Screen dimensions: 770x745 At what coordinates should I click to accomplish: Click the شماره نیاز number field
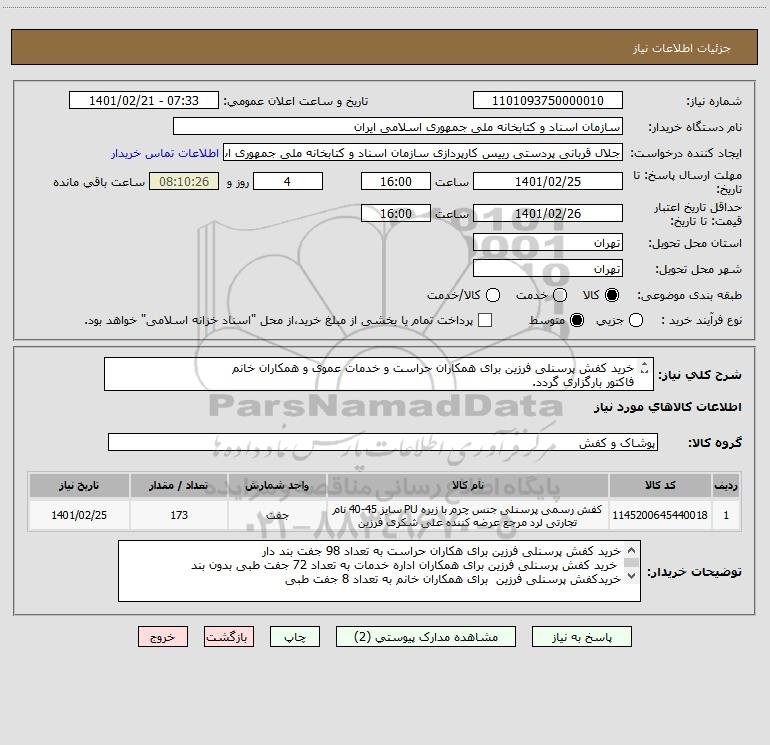coord(548,101)
